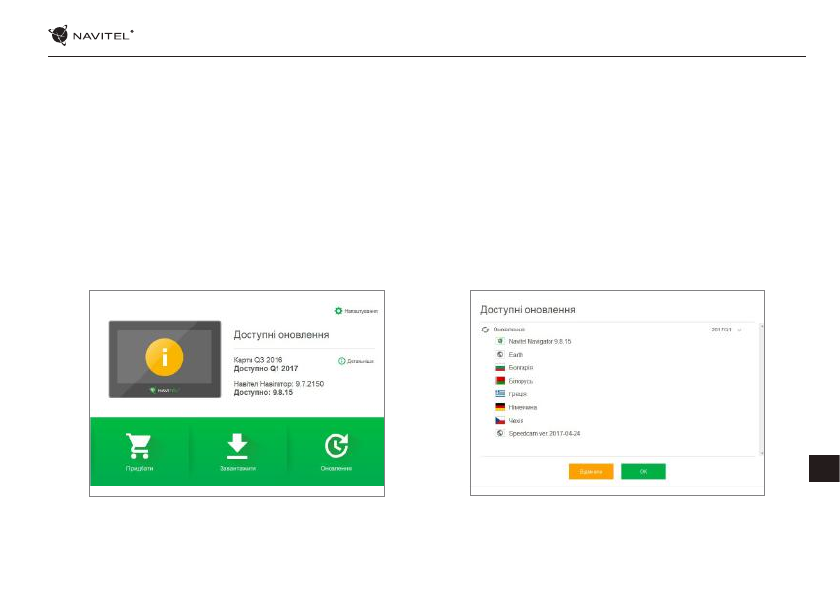
Task: Click 'Доступні оновлення' heading beside device image
Action: pos(281,335)
